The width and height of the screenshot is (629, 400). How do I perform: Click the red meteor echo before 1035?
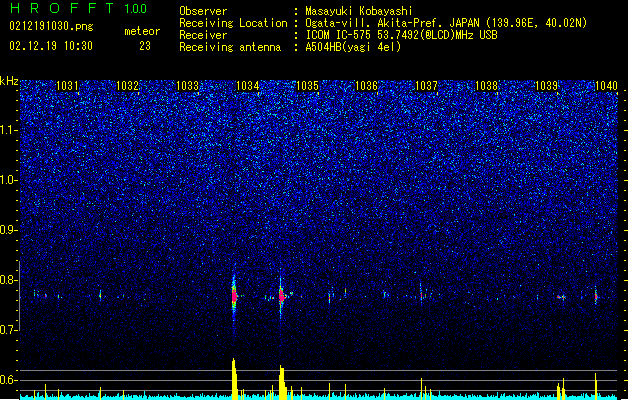[282, 297]
